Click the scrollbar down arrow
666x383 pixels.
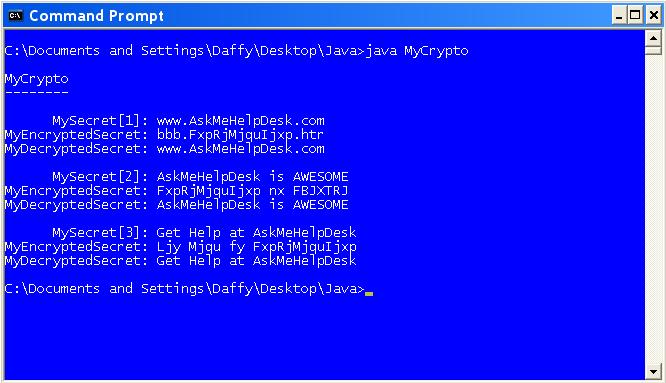tap(653, 372)
